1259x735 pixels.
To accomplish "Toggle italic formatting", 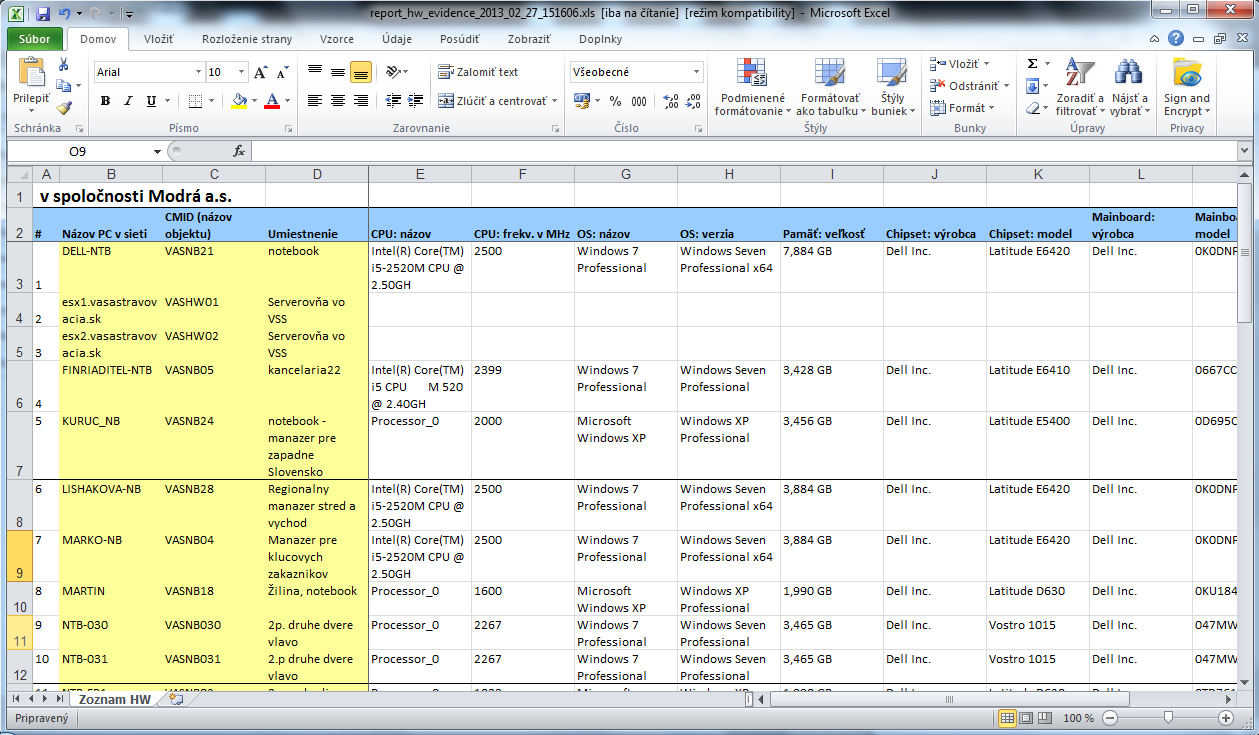I will [128, 101].
